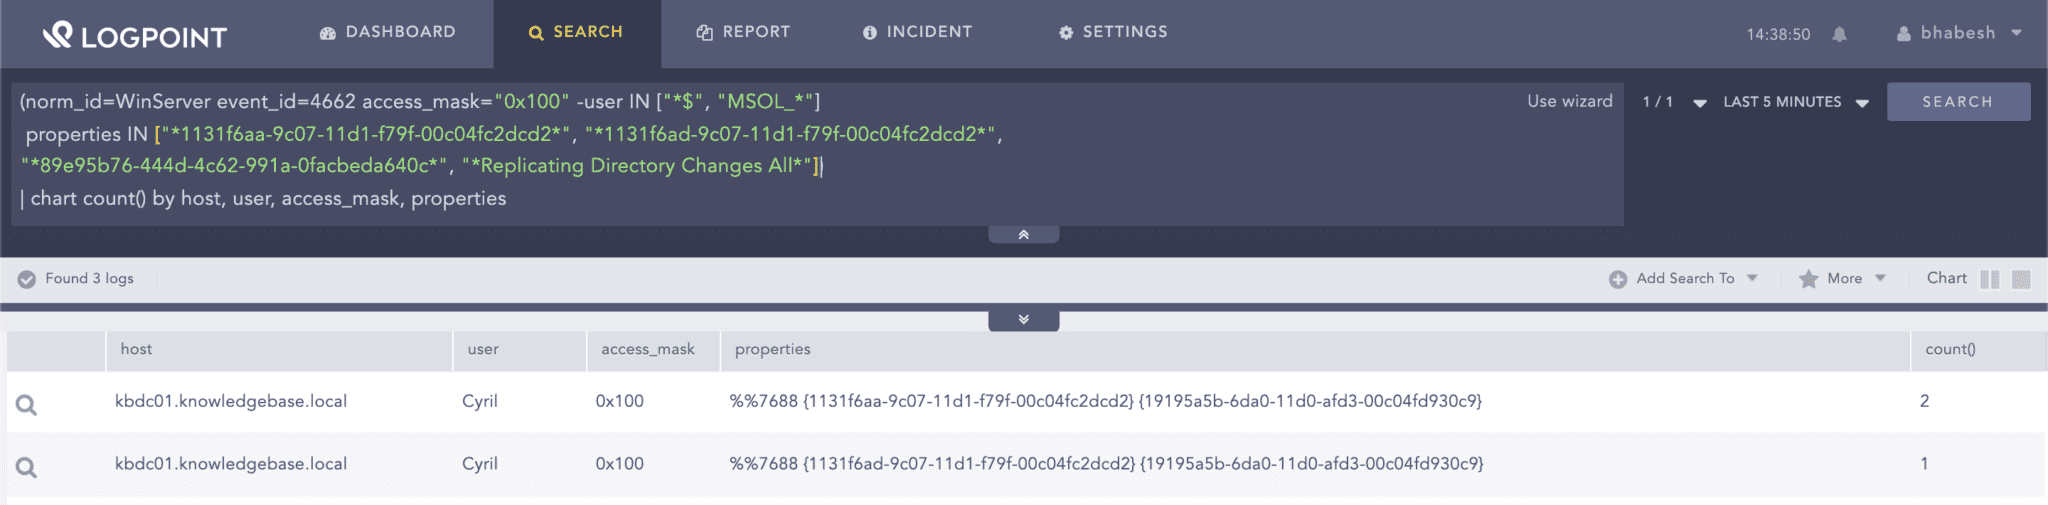
Task: Click magnifier icon for first result row
Action: (x=27, y=404)
